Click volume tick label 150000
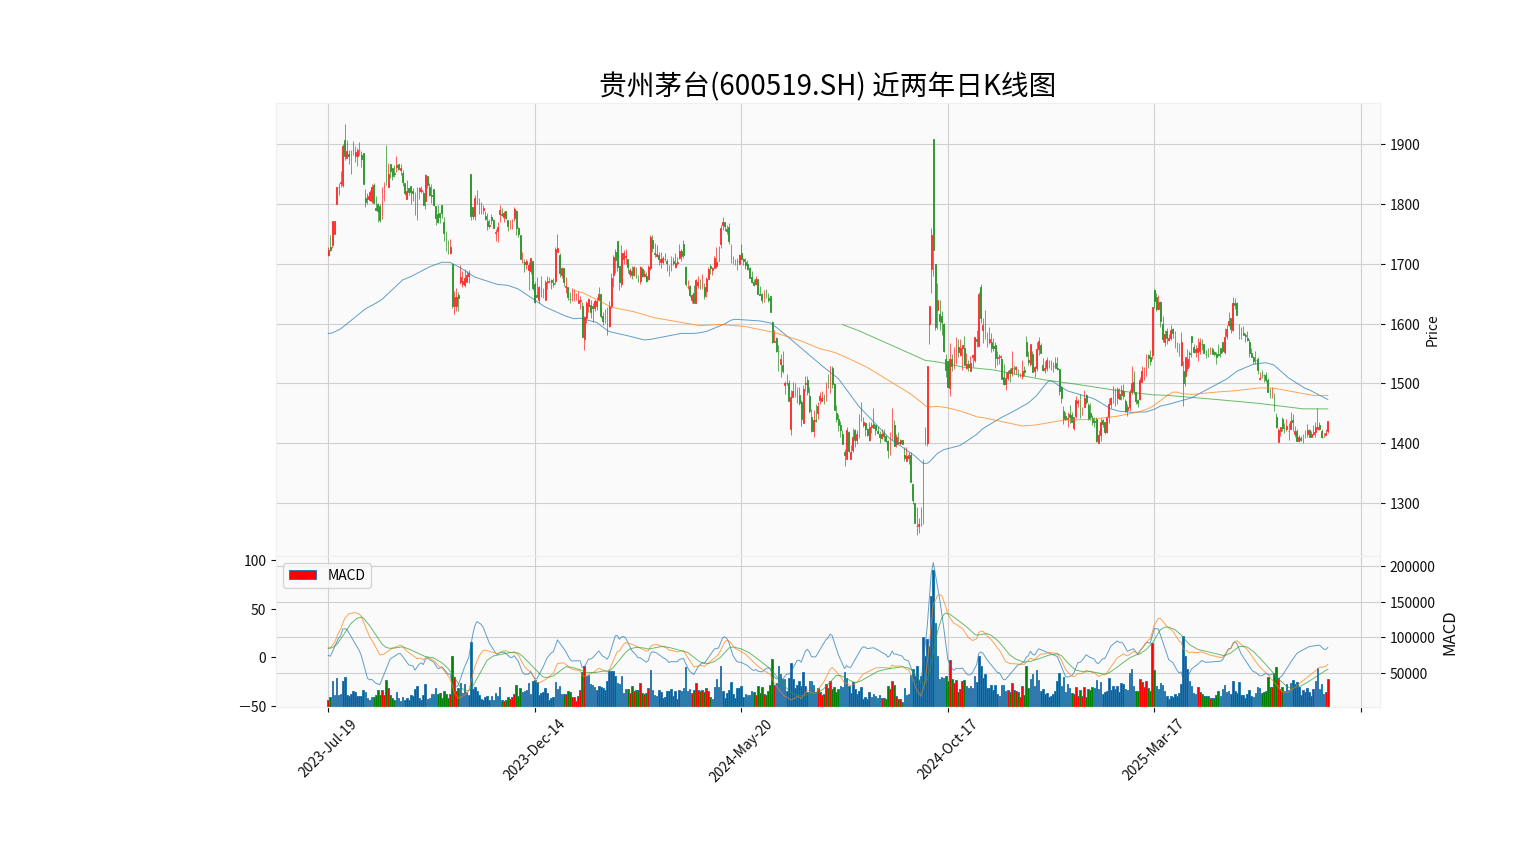Viewport: 1533px width, 862px height. [1412, 603]
